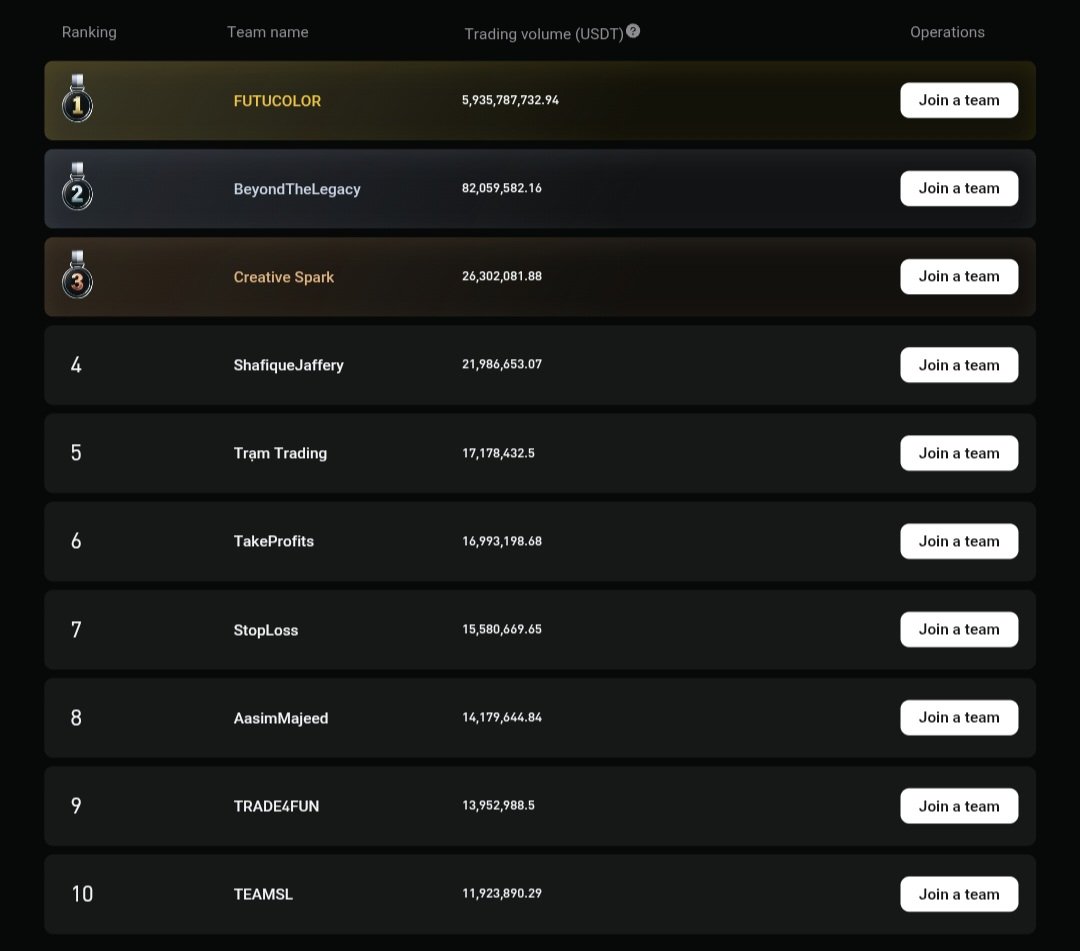This screenshot has height=951, width=1080.
Task: Join the Creative Spark team
Action: [x=959, y=277]
